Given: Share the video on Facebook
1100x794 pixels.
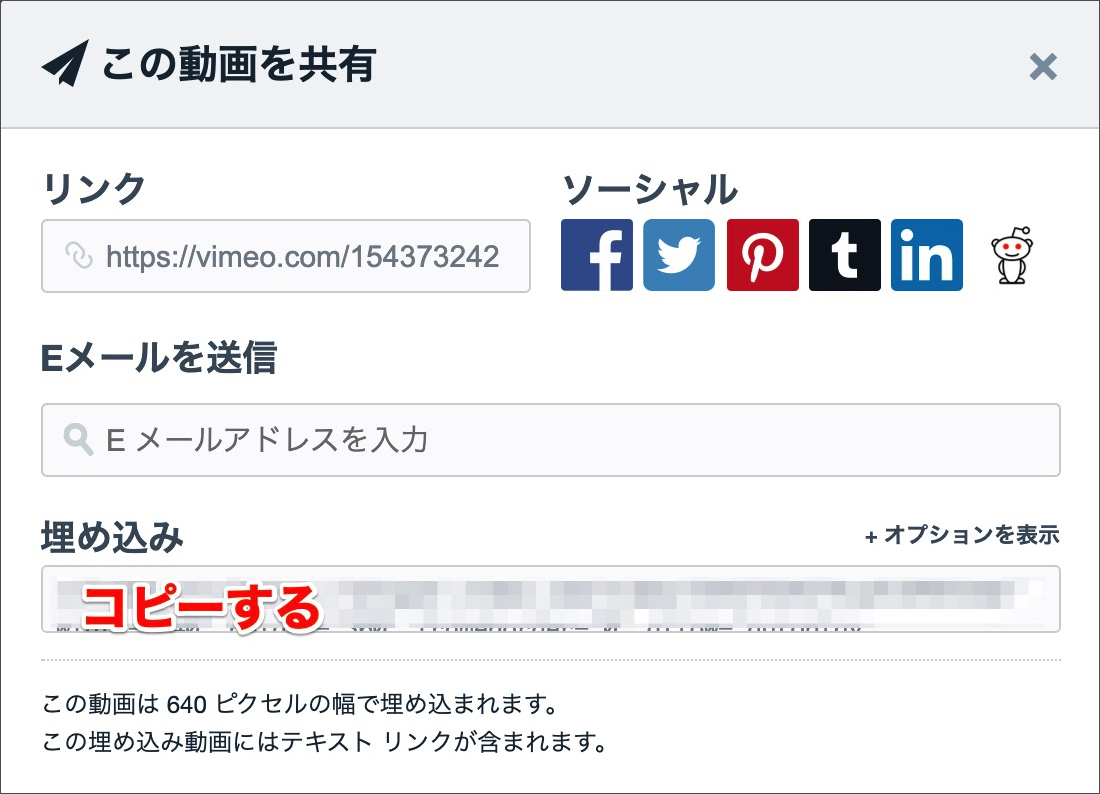Looking at the screenshot, I should click(x=597, y=255).
